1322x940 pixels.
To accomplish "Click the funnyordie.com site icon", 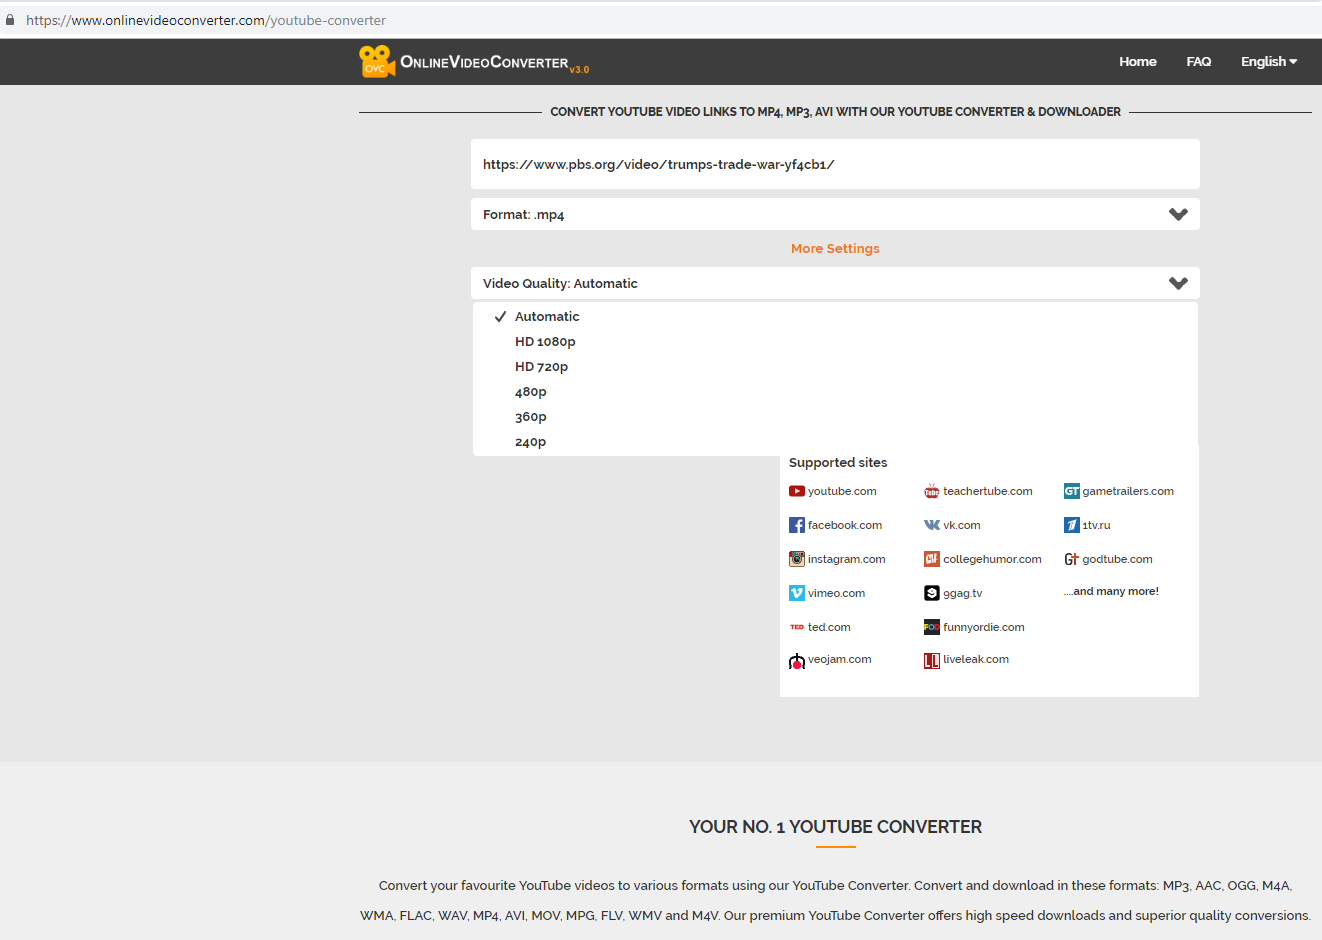I will pos(932,627).
